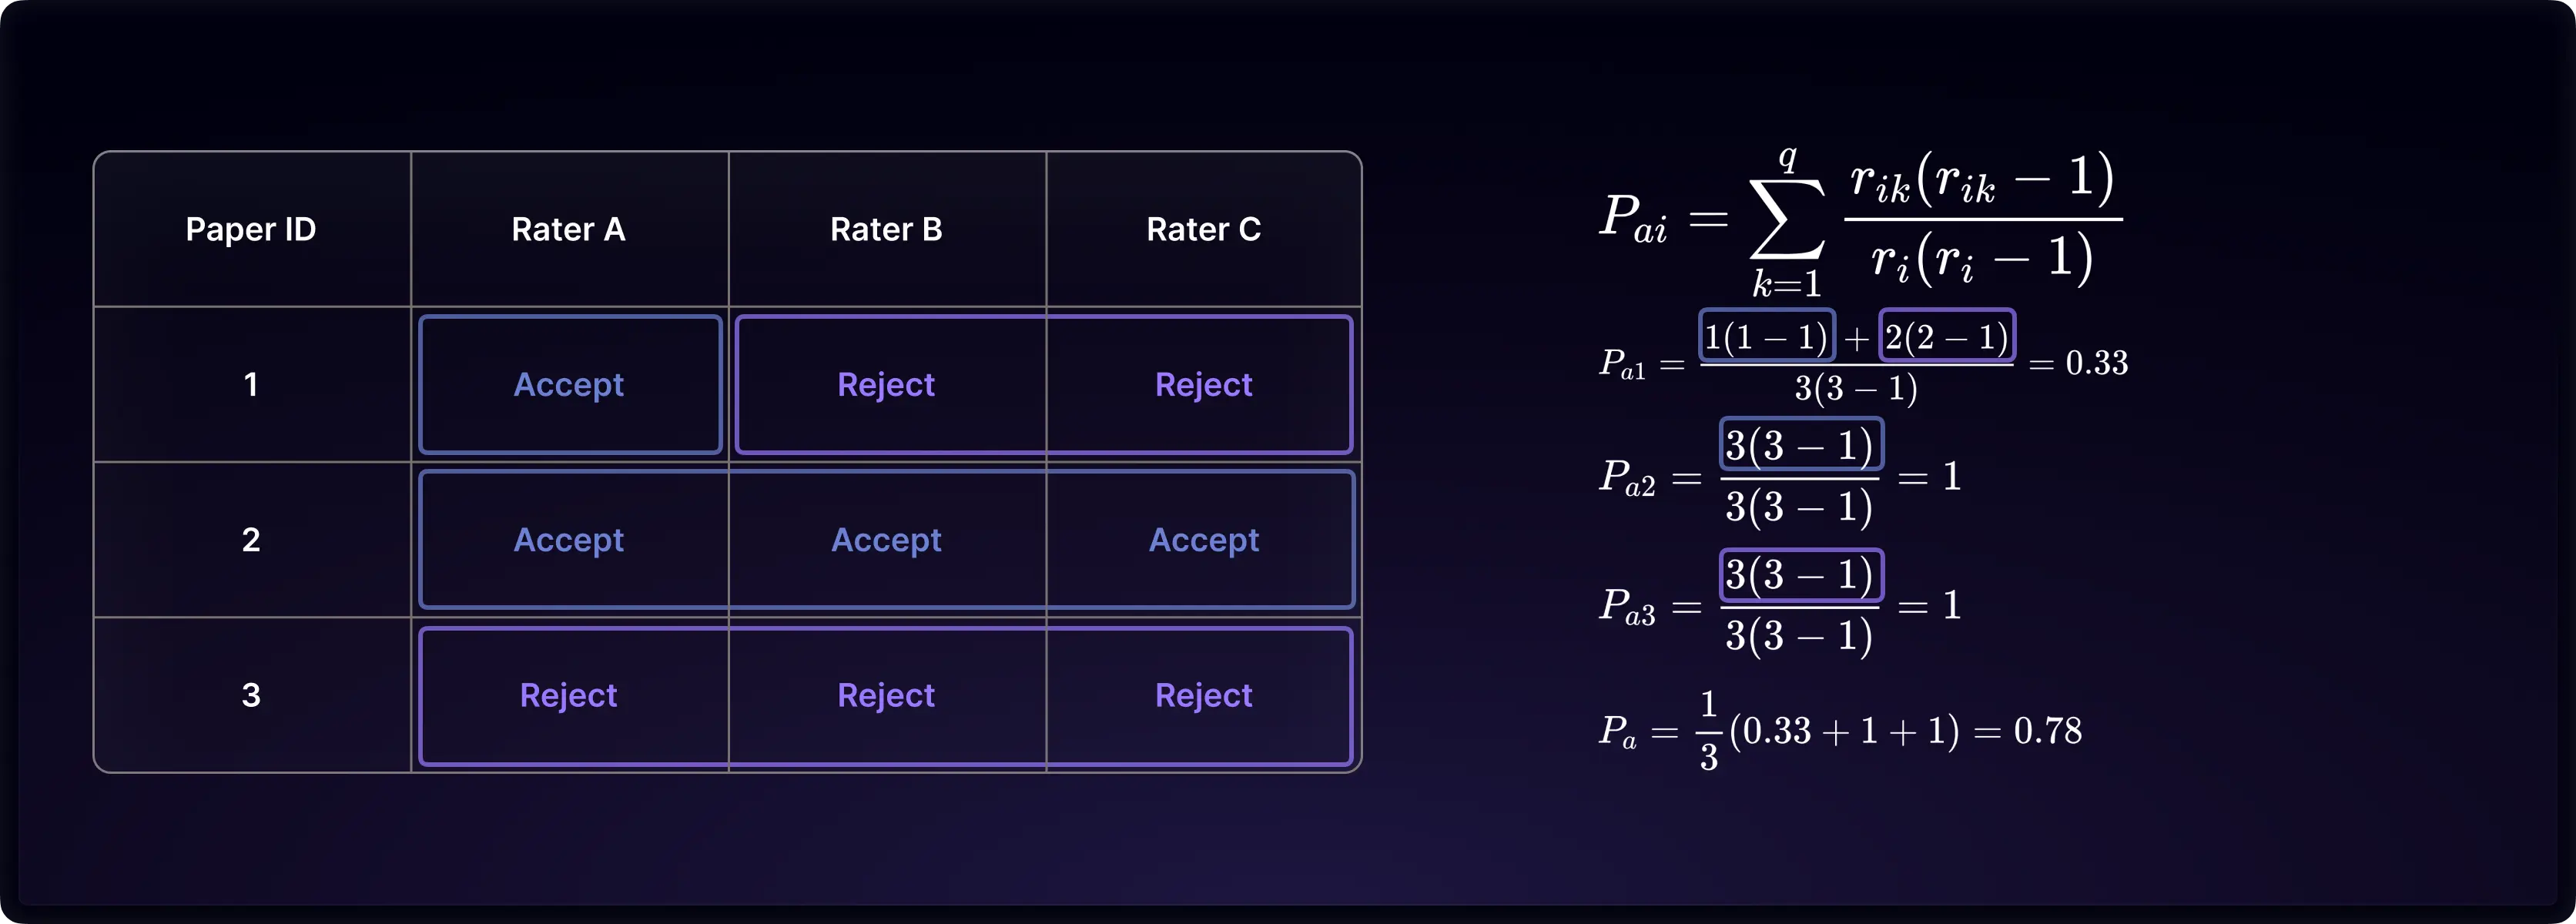Click Rater B's Accept cell for paper 2
2576x924 pixels.
tap(887, 539)
